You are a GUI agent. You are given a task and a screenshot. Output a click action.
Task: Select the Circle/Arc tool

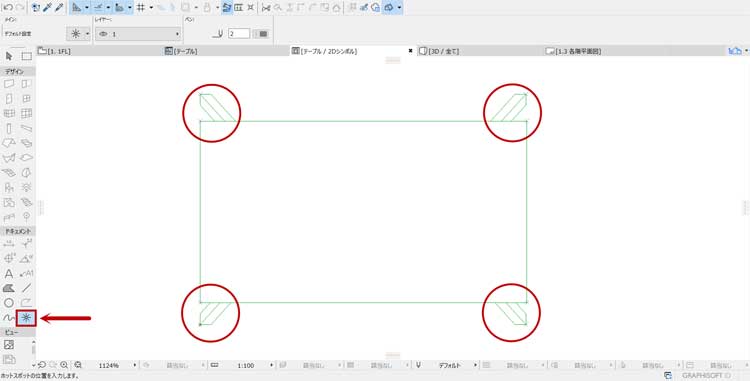[x=9, y=303]
